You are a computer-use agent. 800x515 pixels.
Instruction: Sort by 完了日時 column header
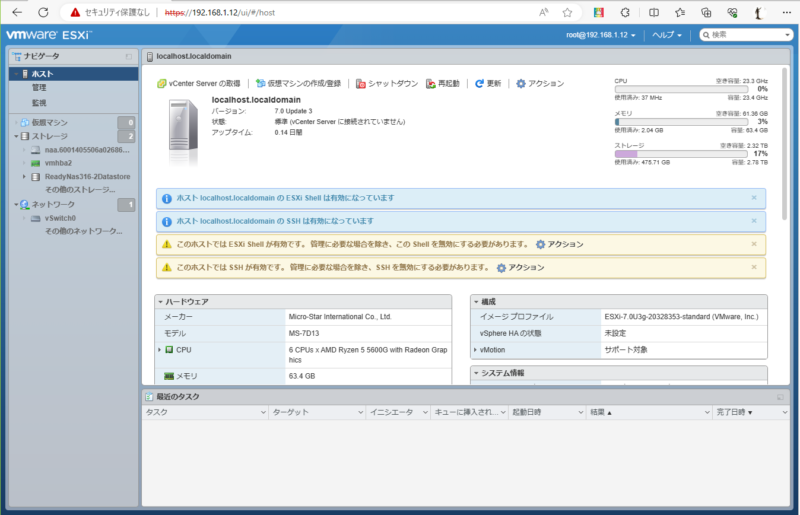point(751,412)
